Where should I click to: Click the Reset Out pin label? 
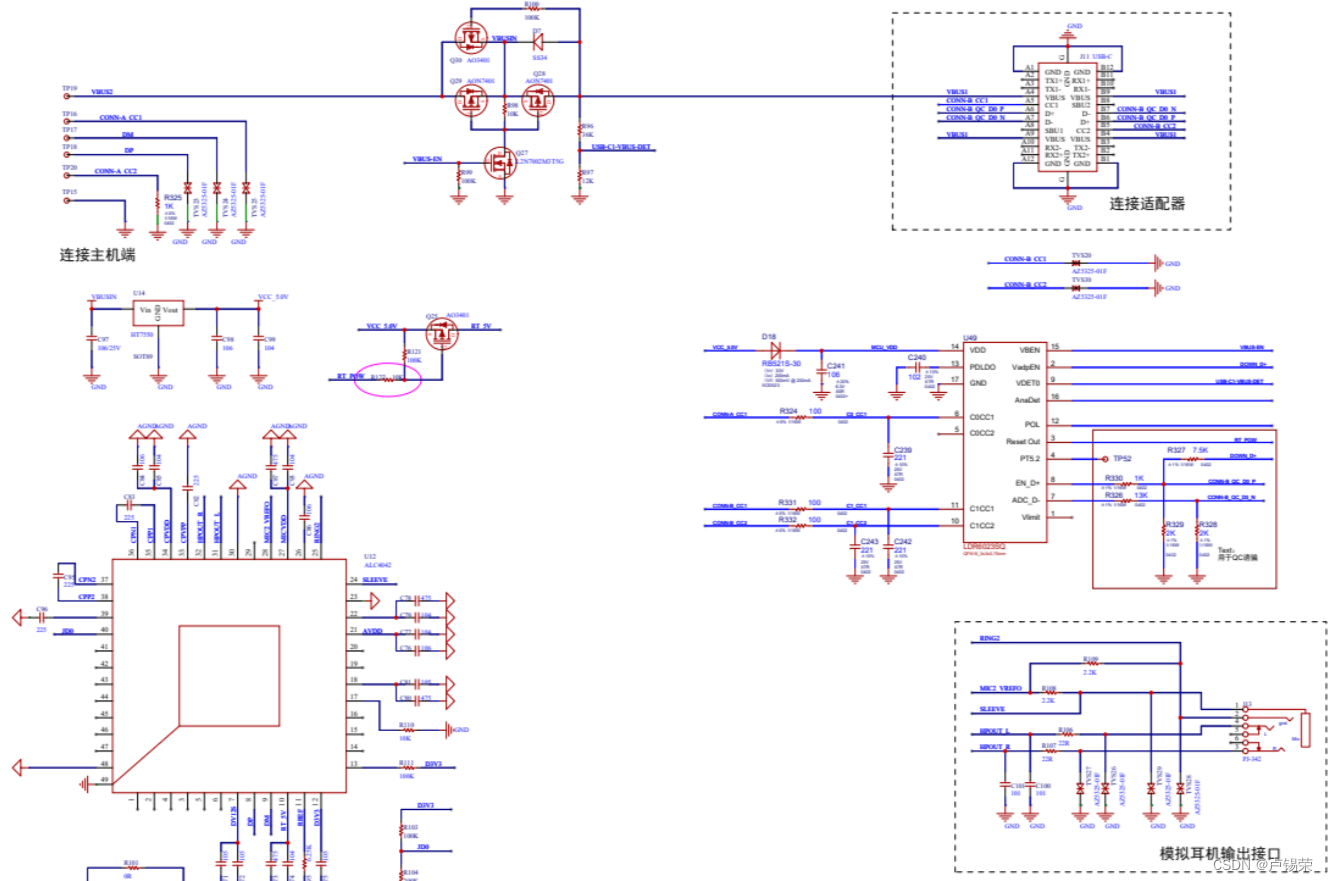coord(1023,441)
